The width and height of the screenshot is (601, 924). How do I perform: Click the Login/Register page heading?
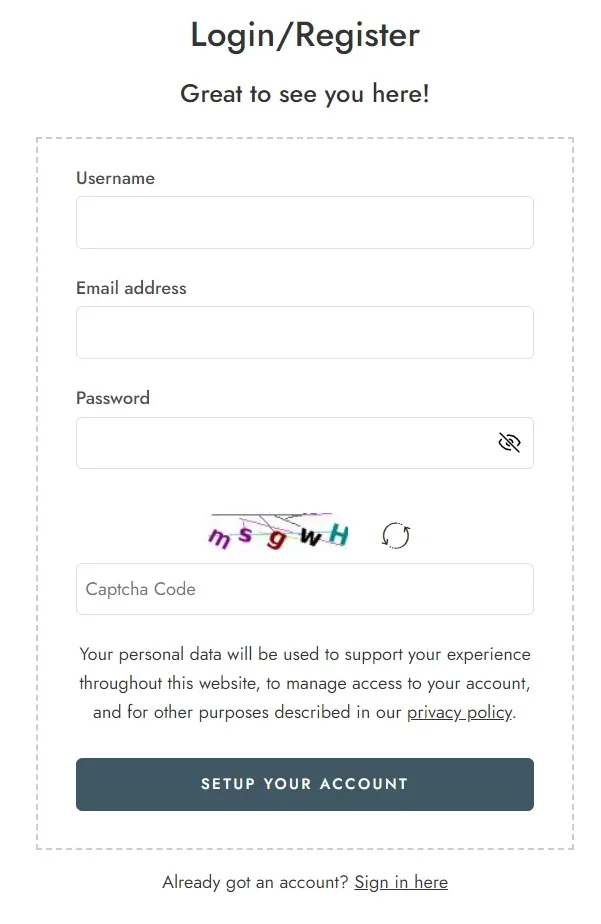305,35
